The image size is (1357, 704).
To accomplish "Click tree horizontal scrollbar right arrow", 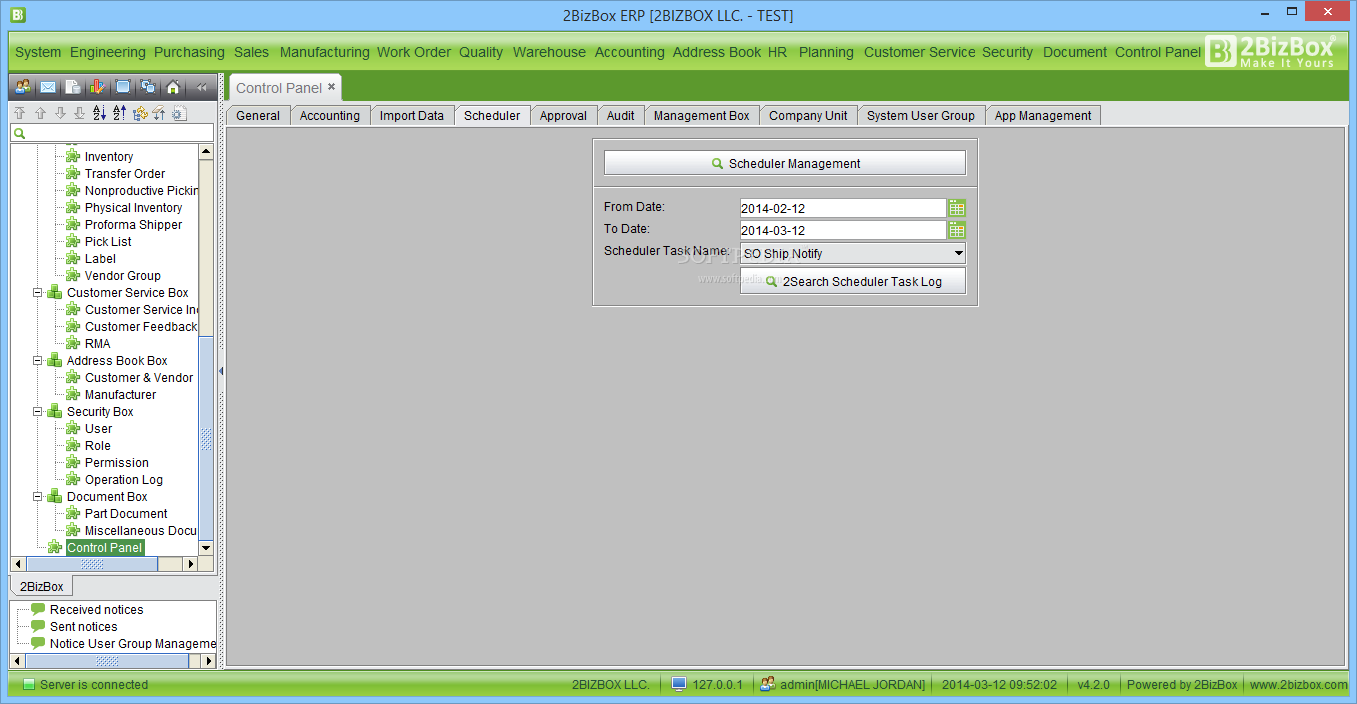I will click(191, 564).
